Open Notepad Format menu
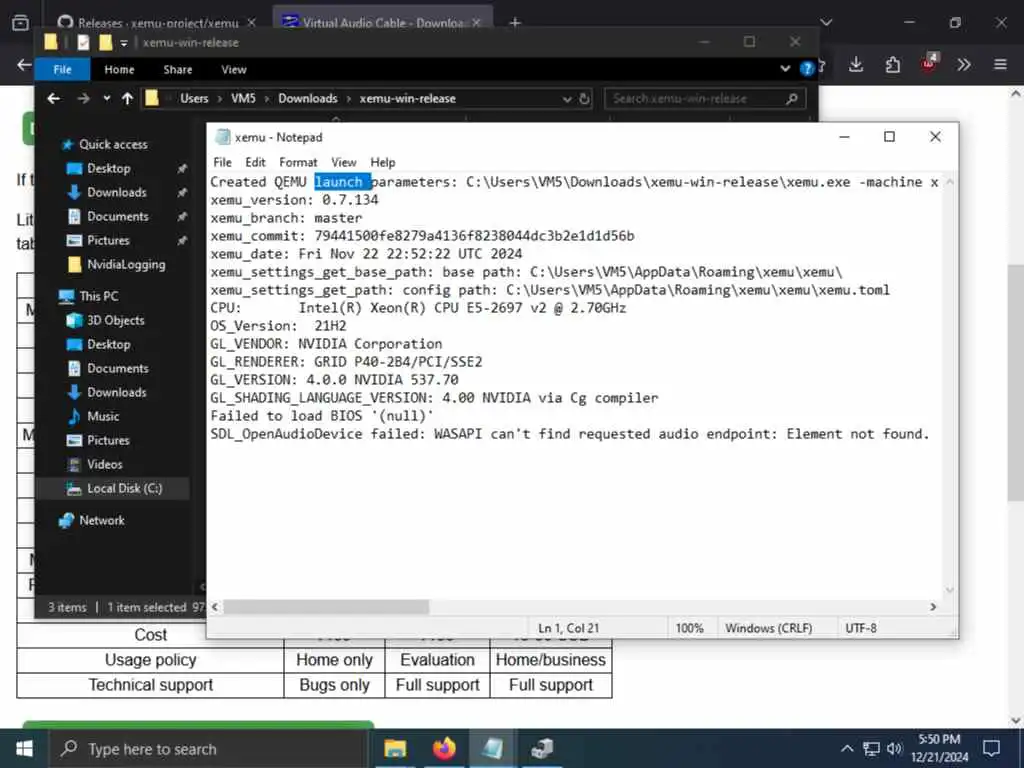The height and width of the screenshot is (768, 1024). click(298, 162)
